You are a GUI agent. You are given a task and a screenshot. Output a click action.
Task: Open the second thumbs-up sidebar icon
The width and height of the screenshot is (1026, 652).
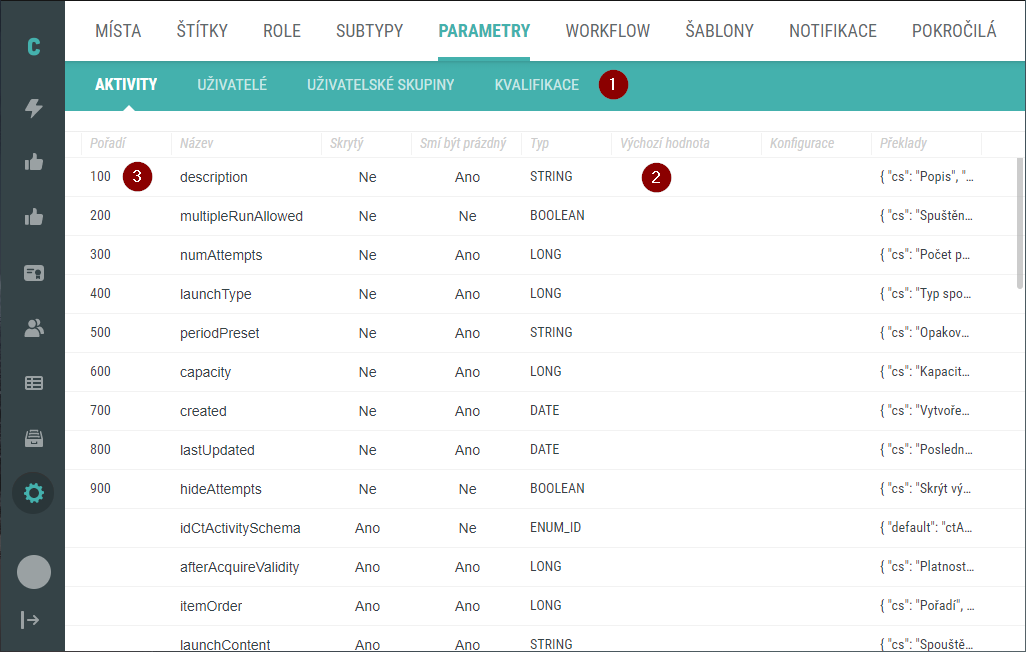[33, 216]
